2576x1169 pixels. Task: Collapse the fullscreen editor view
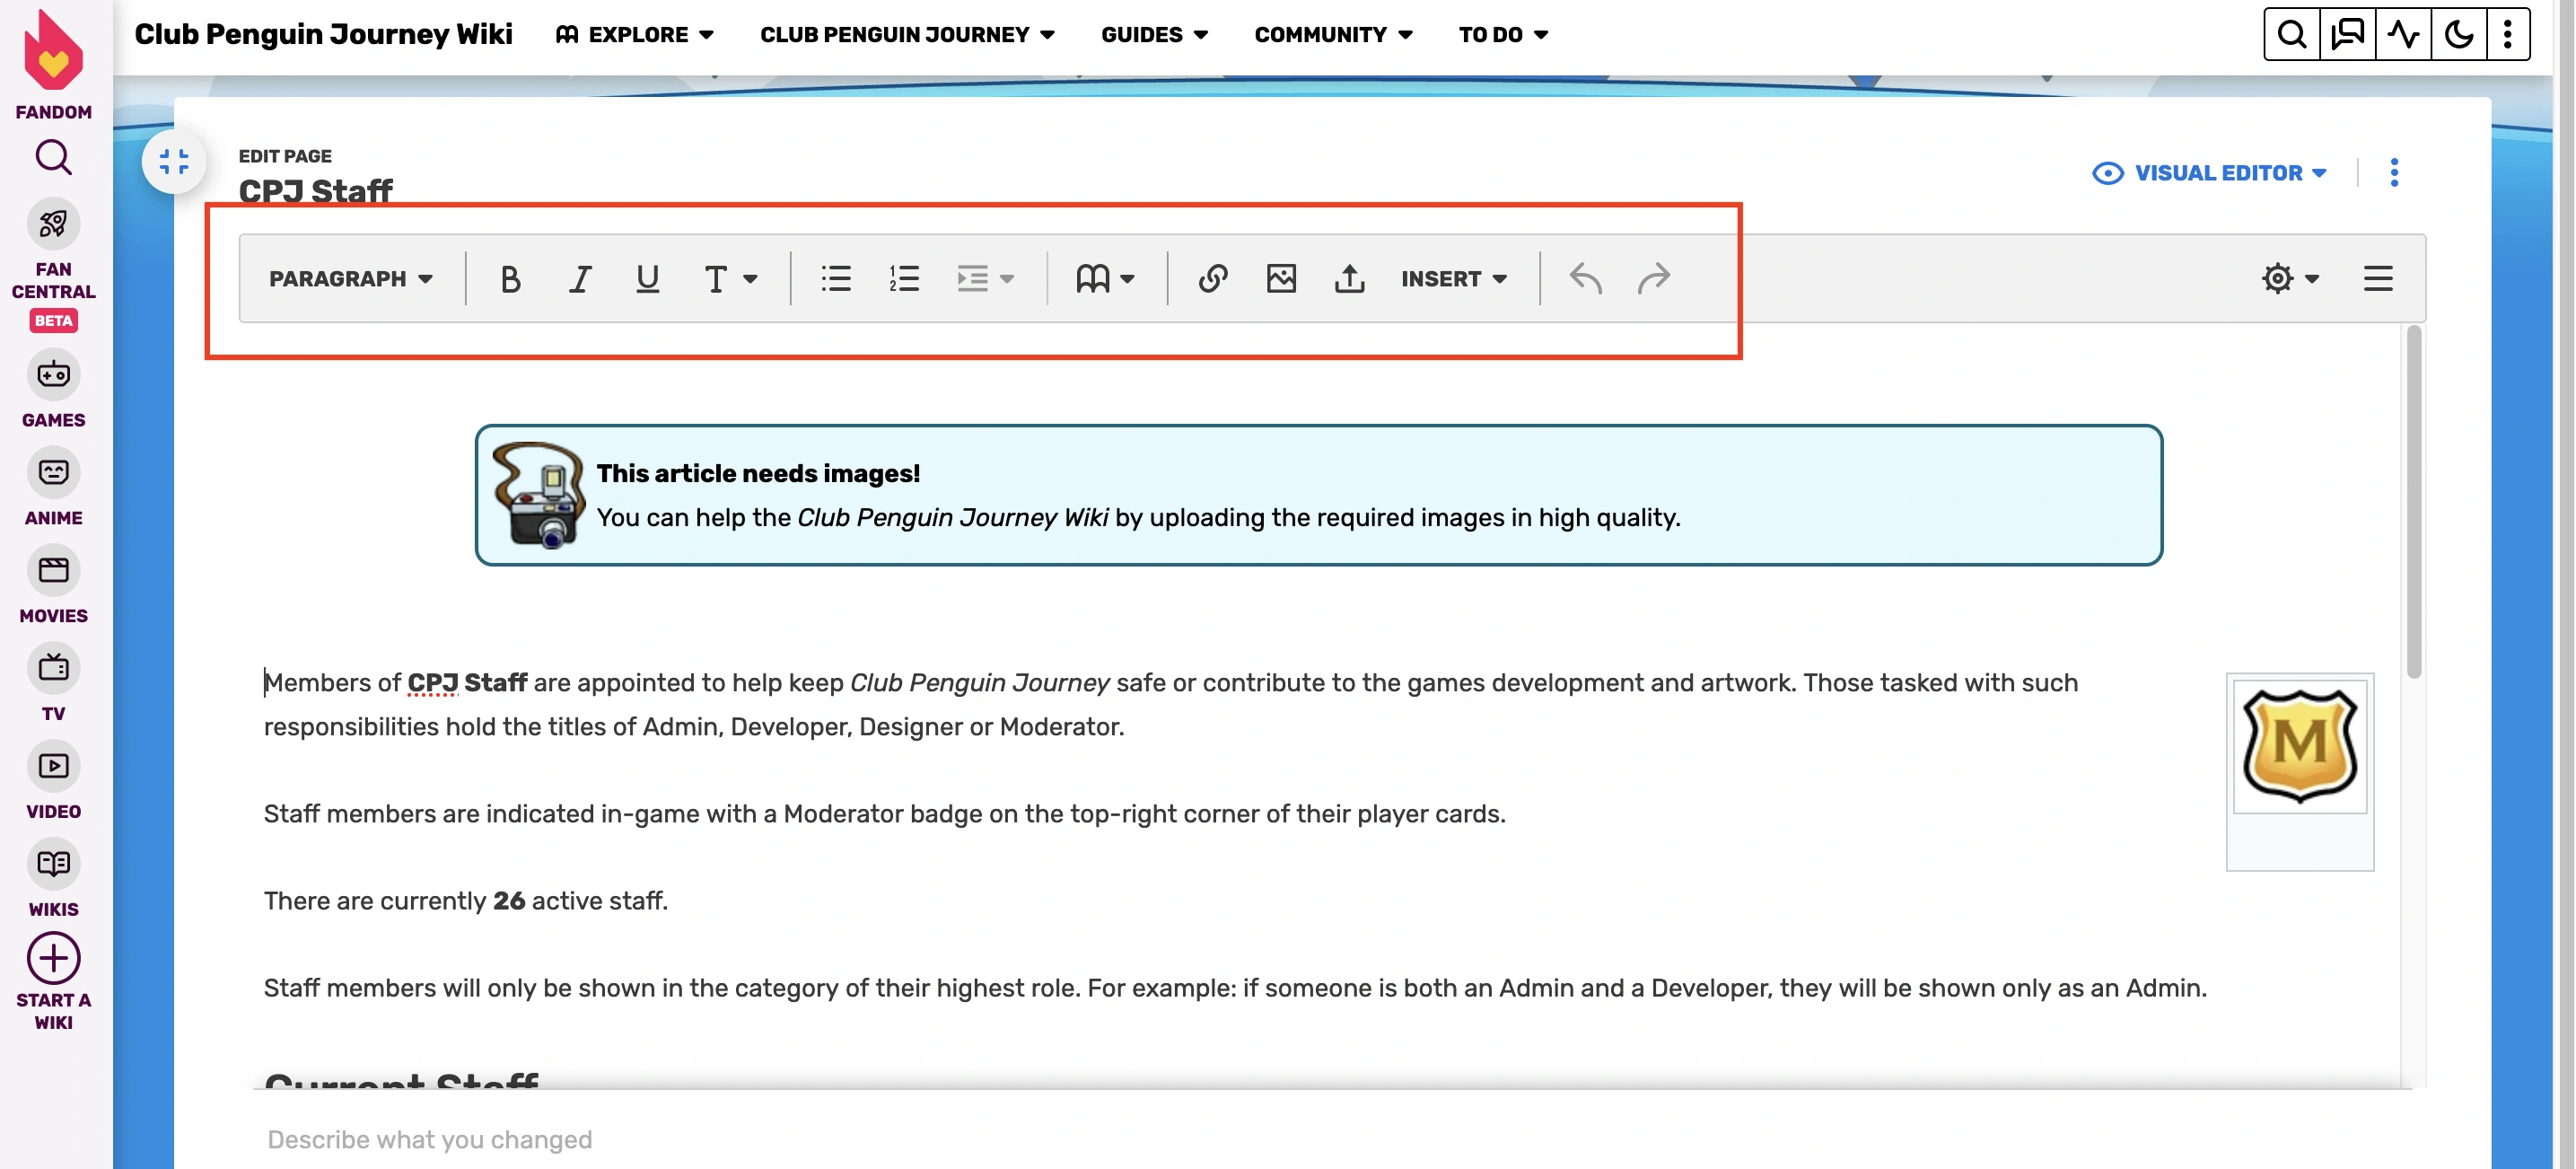(174, 161)
